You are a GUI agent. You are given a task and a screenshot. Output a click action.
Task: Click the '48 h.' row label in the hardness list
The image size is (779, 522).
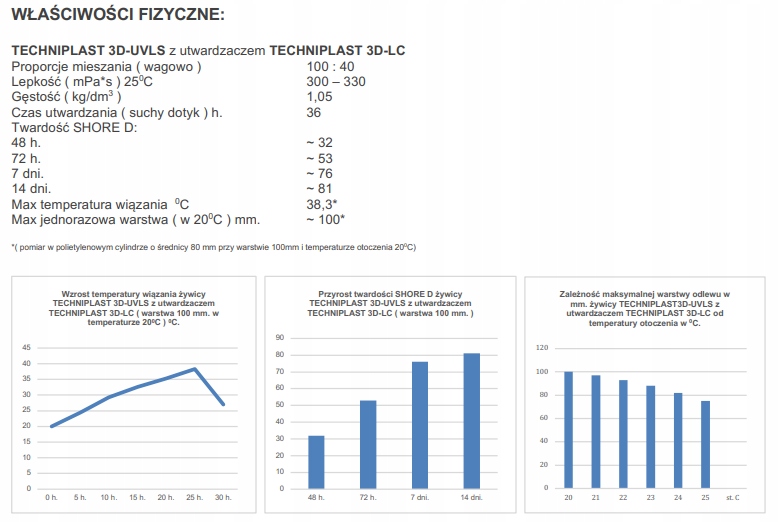pos(26,143)
